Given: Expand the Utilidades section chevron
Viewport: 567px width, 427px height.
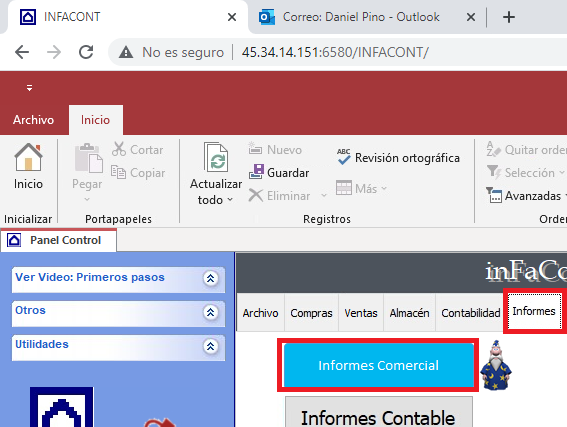Looking at the screenshot, I should click(210, 346).
